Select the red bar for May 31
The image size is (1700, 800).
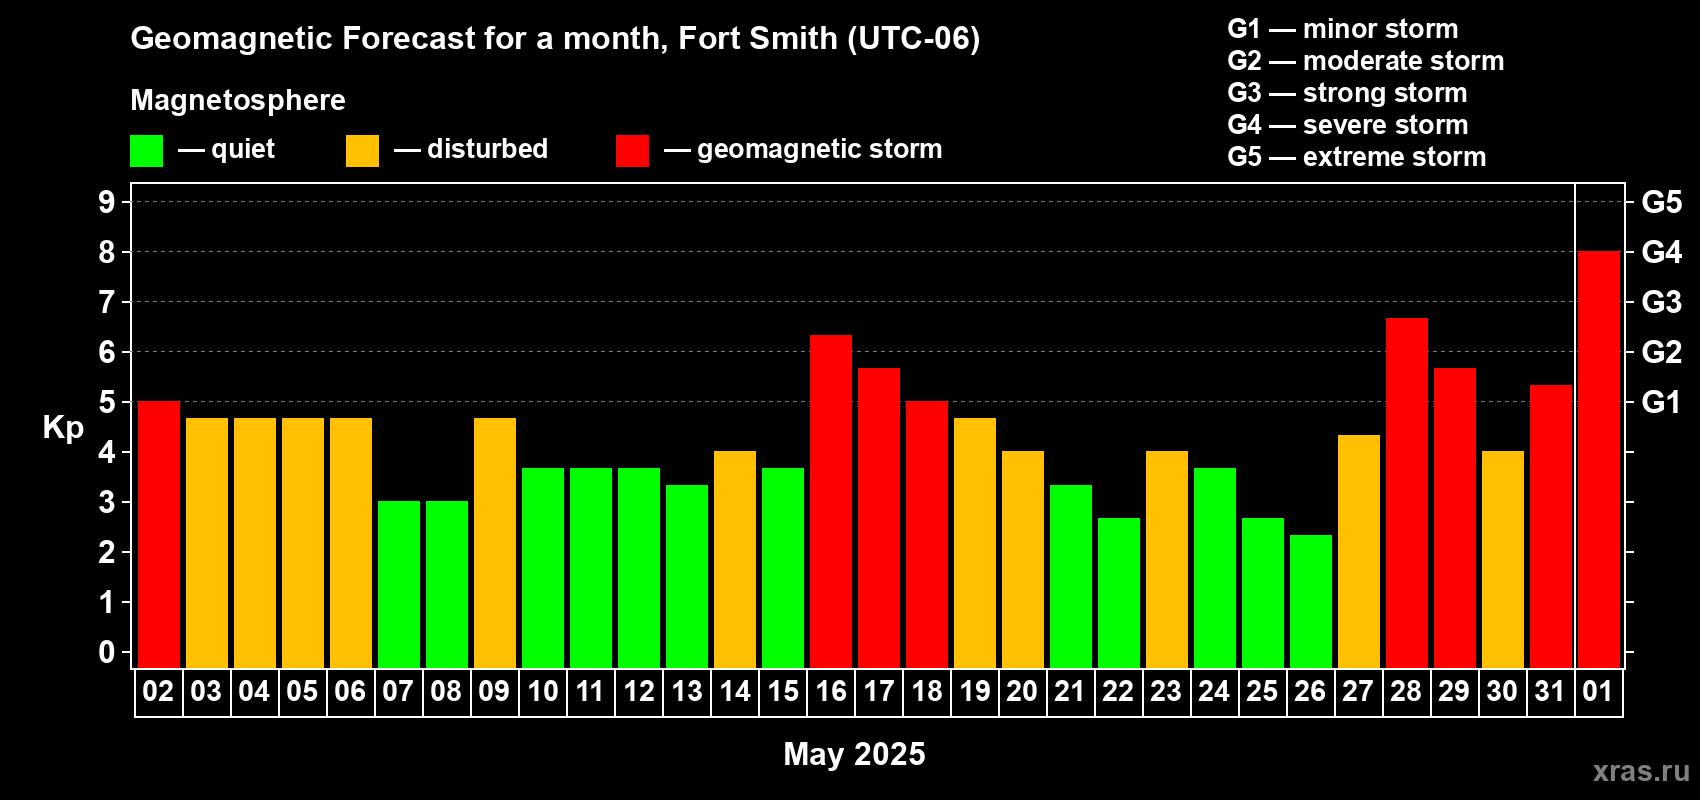(x=1551, y=527)
